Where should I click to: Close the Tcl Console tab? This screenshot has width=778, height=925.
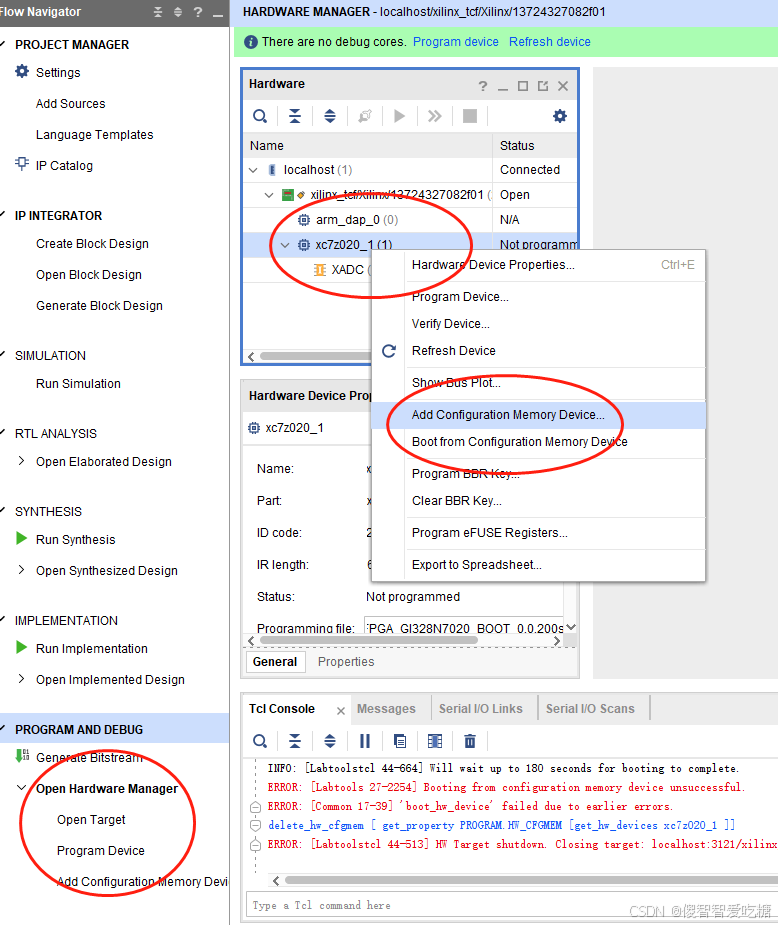tap(341, 711)
